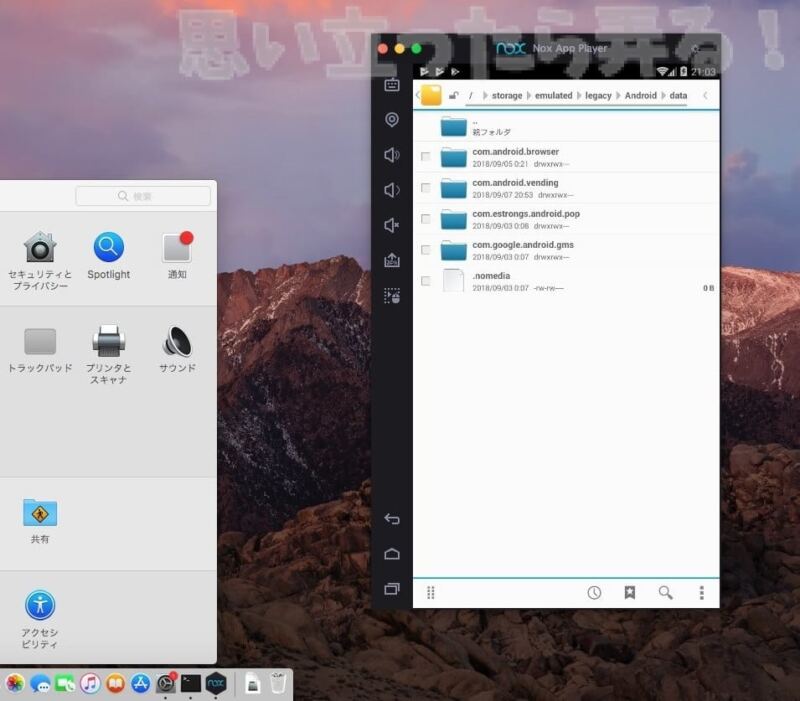Open the Spotlight preference pane
The image size is (800, 701).
pyautogui.click(x=109, y=256)
